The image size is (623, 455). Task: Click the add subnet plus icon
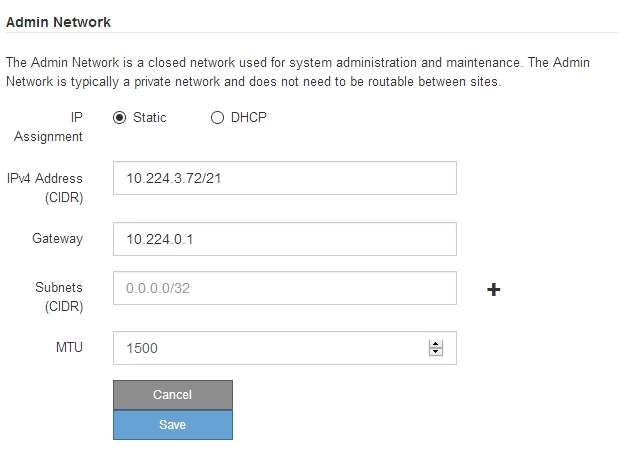pyautogui.click(x=493, y=290)
